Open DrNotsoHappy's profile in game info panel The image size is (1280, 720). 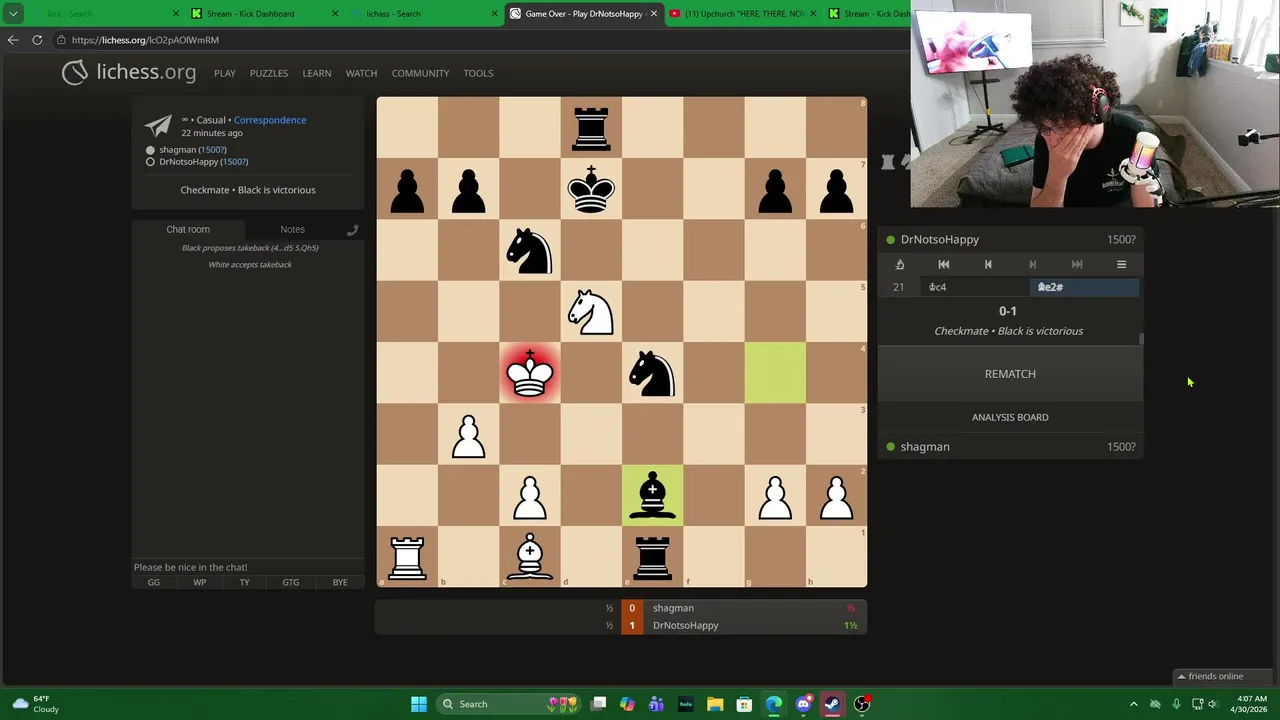click(204, 162)
